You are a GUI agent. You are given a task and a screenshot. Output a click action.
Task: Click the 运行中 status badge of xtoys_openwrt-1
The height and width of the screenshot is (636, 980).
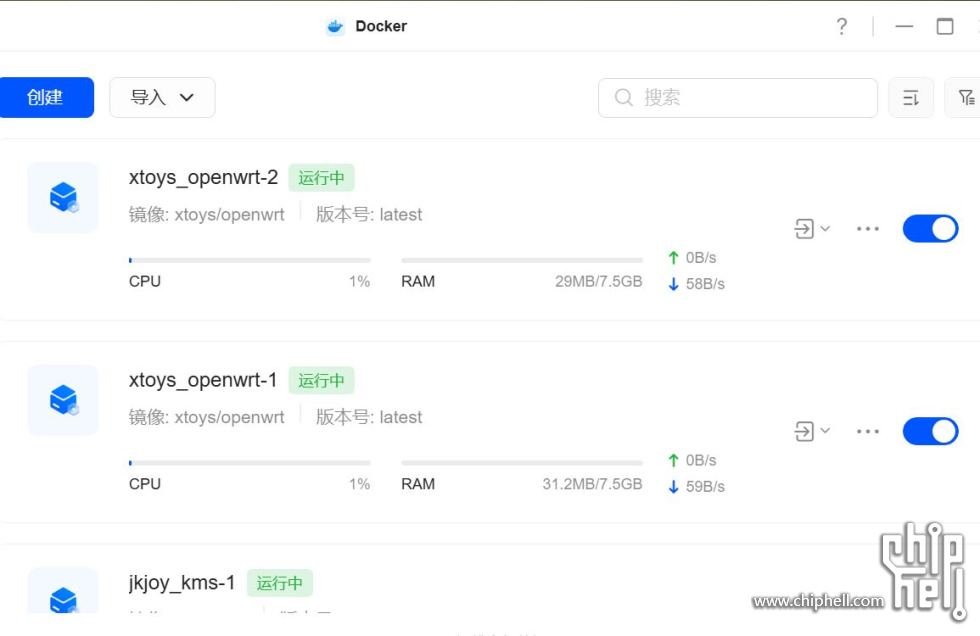coord(321,380)
